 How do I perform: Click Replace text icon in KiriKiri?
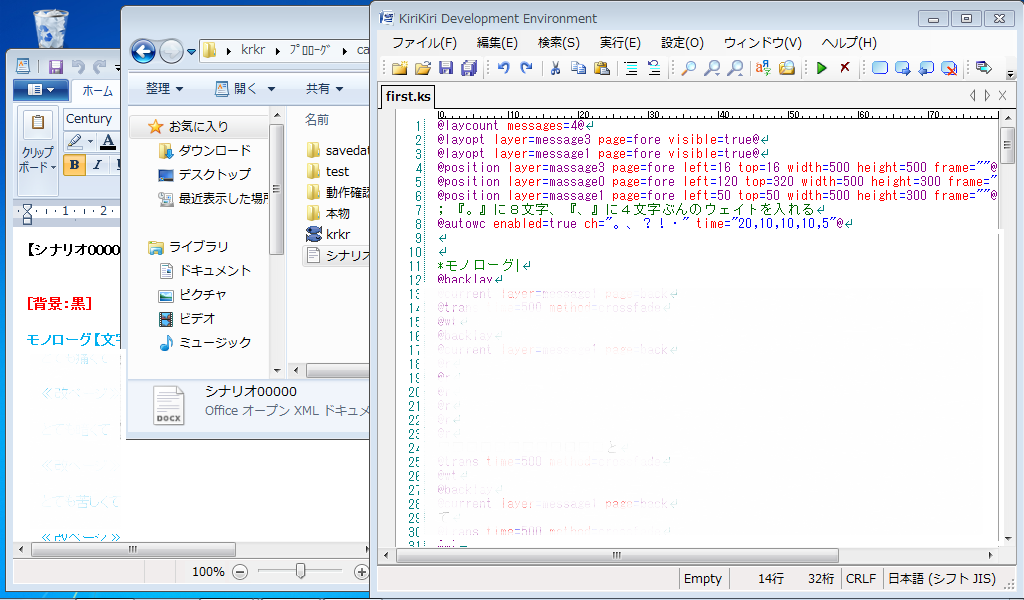point(763,68)
